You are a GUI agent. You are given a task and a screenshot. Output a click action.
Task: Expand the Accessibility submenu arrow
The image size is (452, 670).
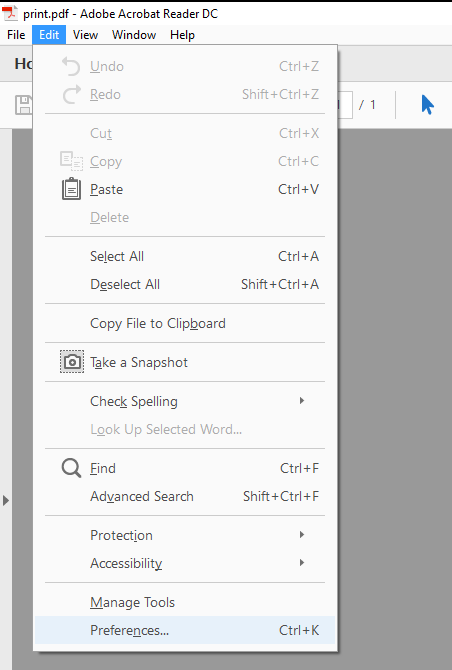point(302,563)
